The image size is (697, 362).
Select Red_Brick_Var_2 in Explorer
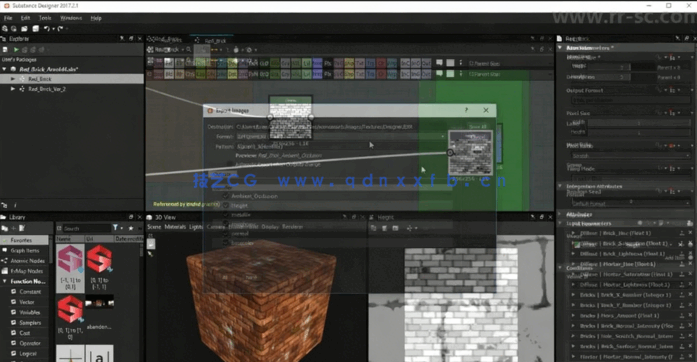tap(47, 89)
